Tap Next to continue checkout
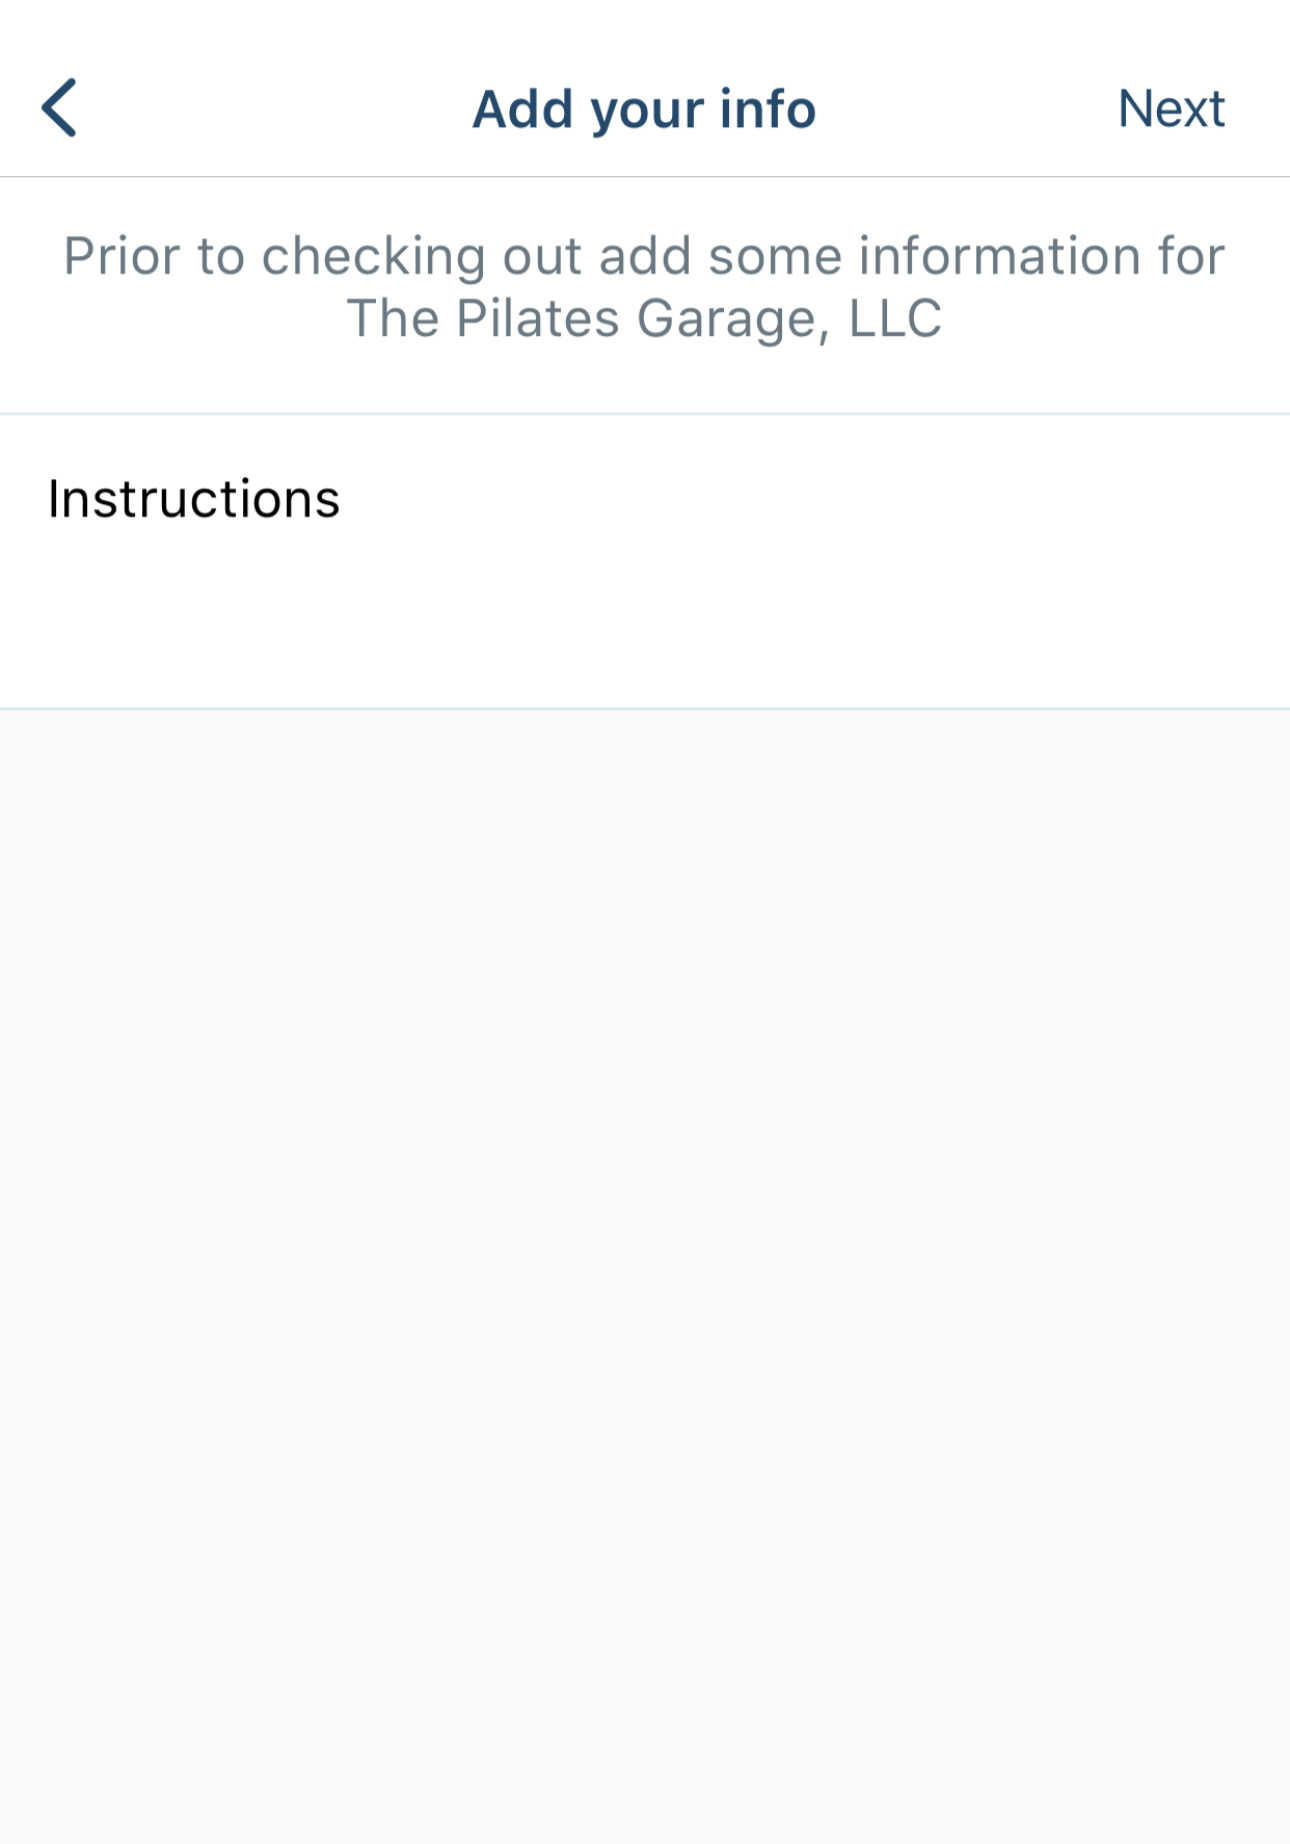The width and height of the screenshot is (1290, 1844). click(x=1171, y=108)
